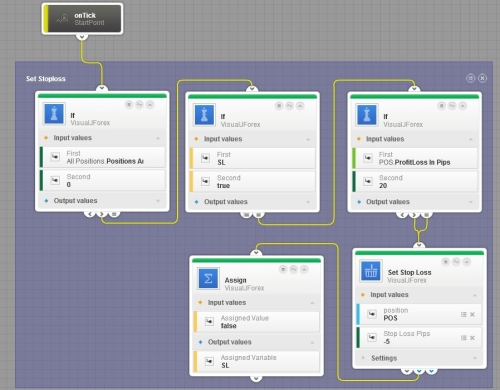Screen dimensions: 500x390
Task: Click the wave button on the Assign block header
Action: 293,269
